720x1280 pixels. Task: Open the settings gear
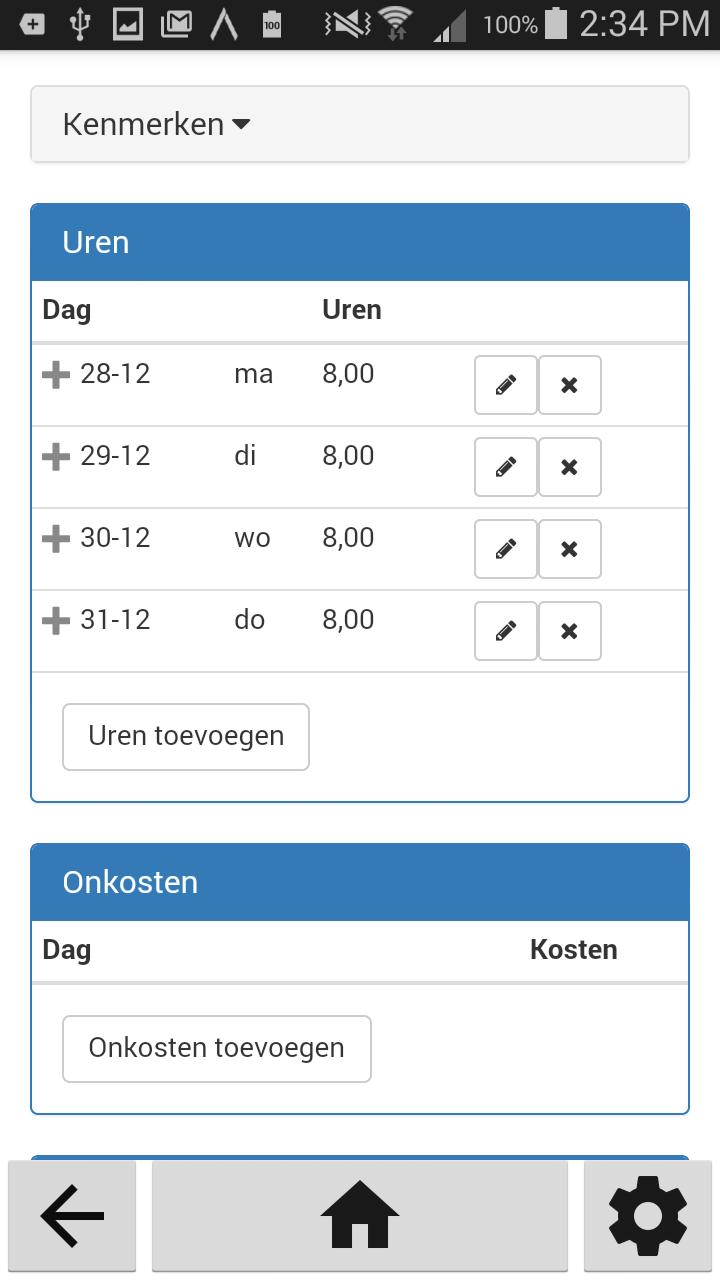(x=647, y=1216)
